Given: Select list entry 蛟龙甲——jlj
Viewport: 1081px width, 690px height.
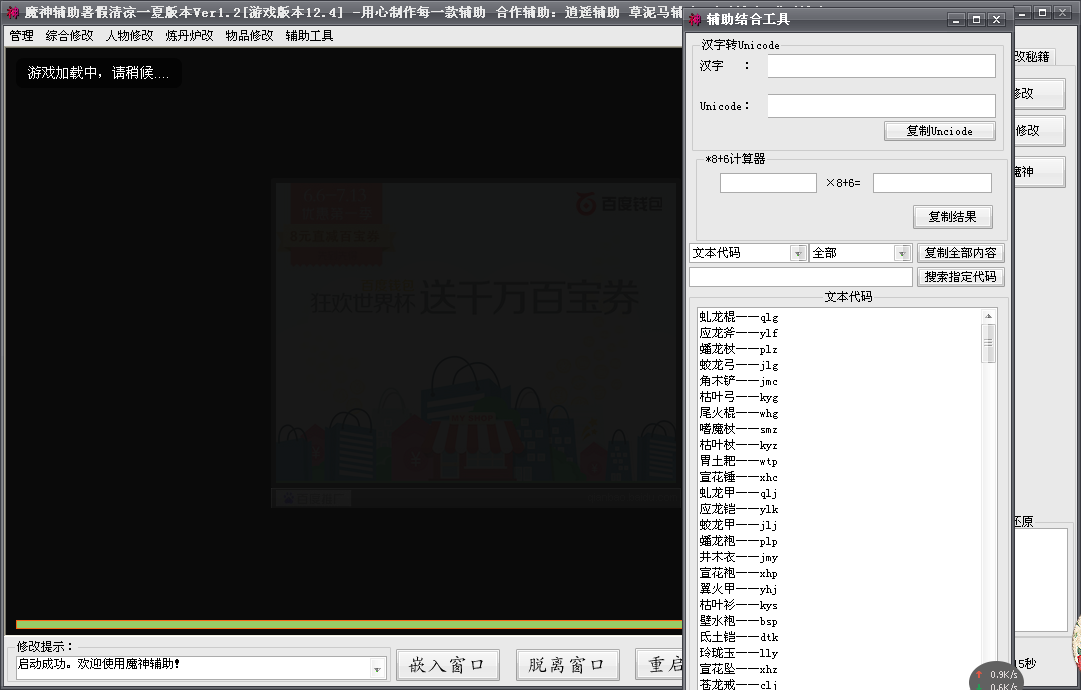Looking at the screenshot, I should point(739,525).
